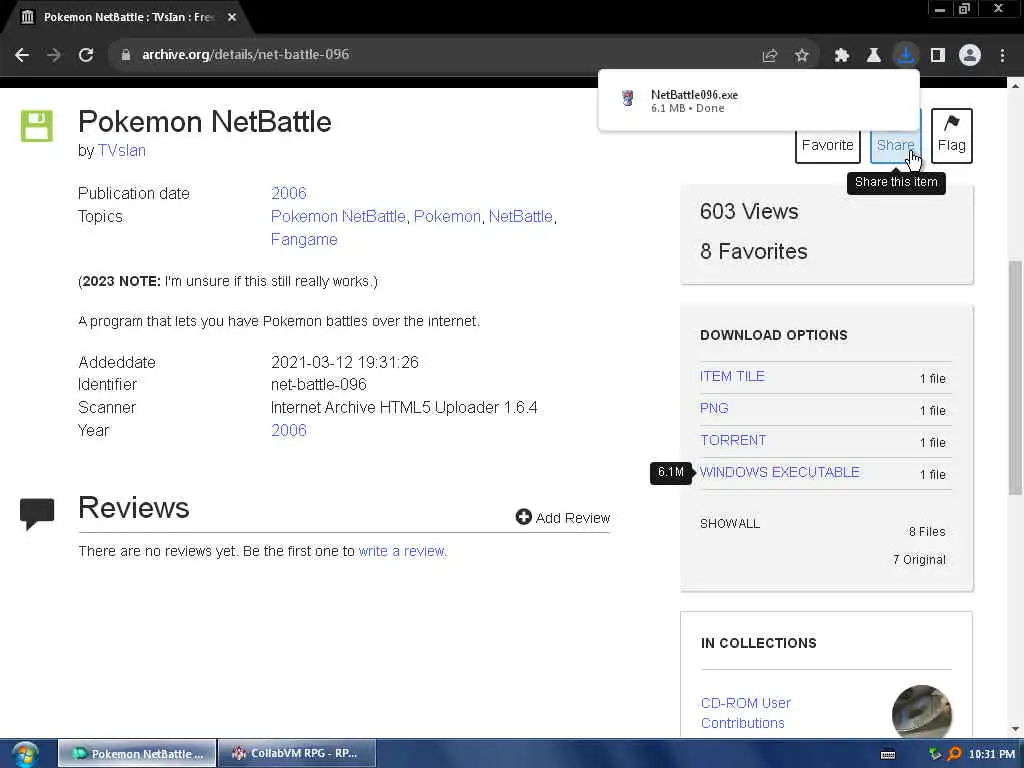Viewport: 1024px width, 768px height.
Task: Click the Reviews speech bubble icon
Action: click(x=37, y=513)
